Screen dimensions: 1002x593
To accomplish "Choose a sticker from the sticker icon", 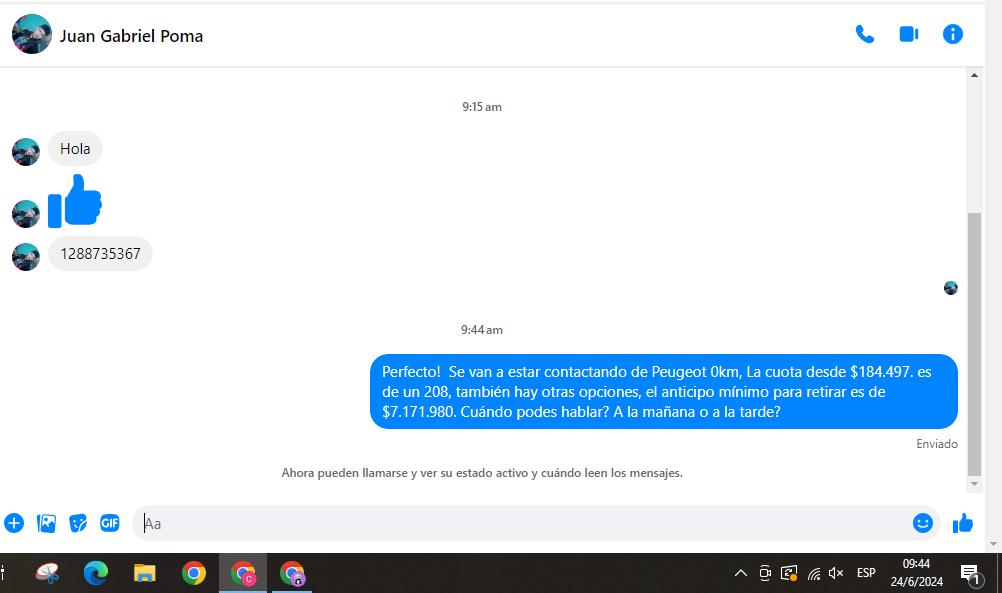I will [x=78, y=523].
